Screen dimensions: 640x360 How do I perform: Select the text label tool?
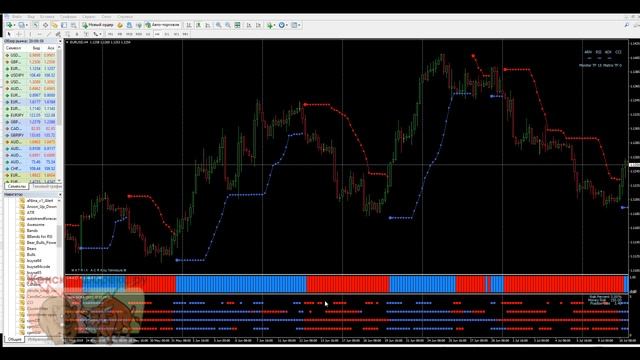click(x=86, y=34)
